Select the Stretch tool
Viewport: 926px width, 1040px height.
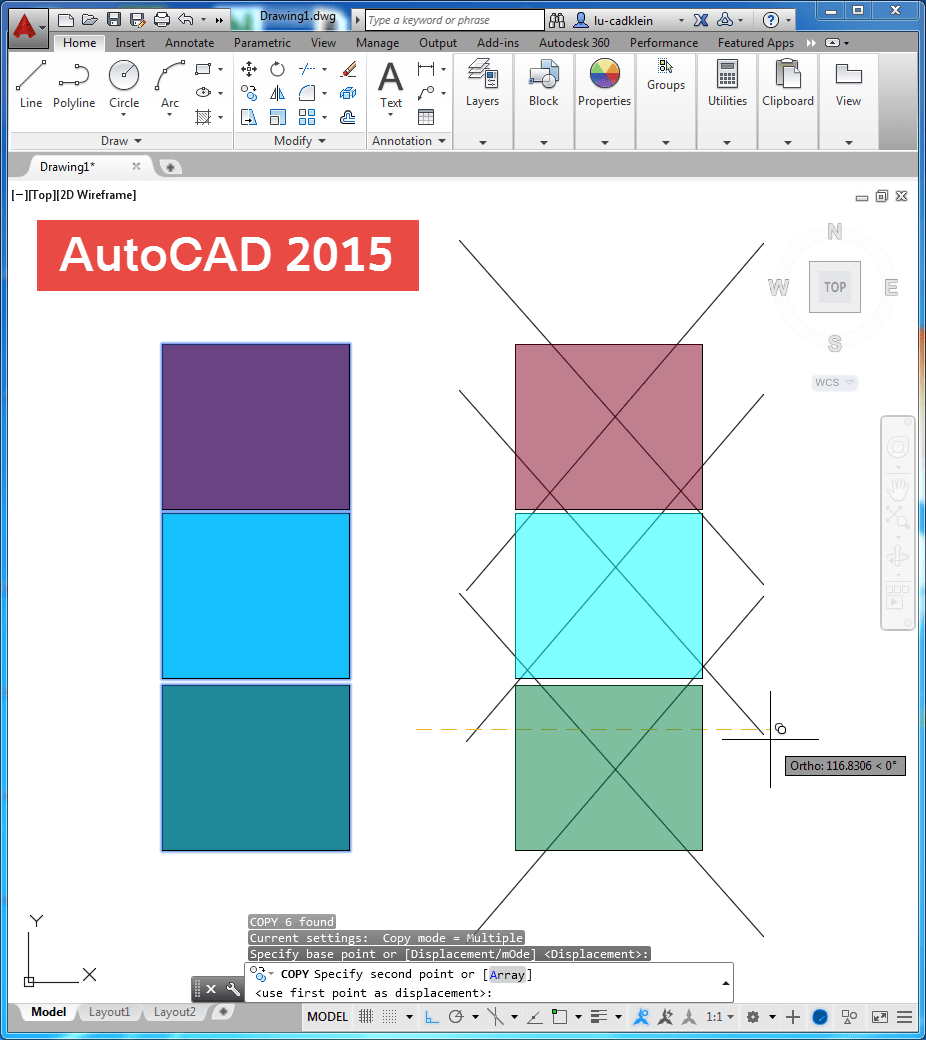249,117
